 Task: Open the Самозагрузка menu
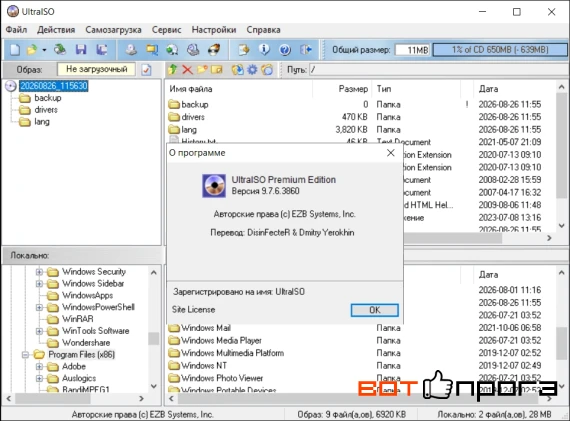113,30
